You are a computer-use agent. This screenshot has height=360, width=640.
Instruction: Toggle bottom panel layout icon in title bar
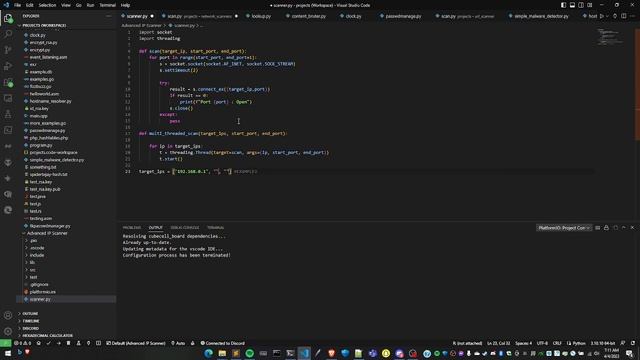pyautogui.click(x=572, y=5)
